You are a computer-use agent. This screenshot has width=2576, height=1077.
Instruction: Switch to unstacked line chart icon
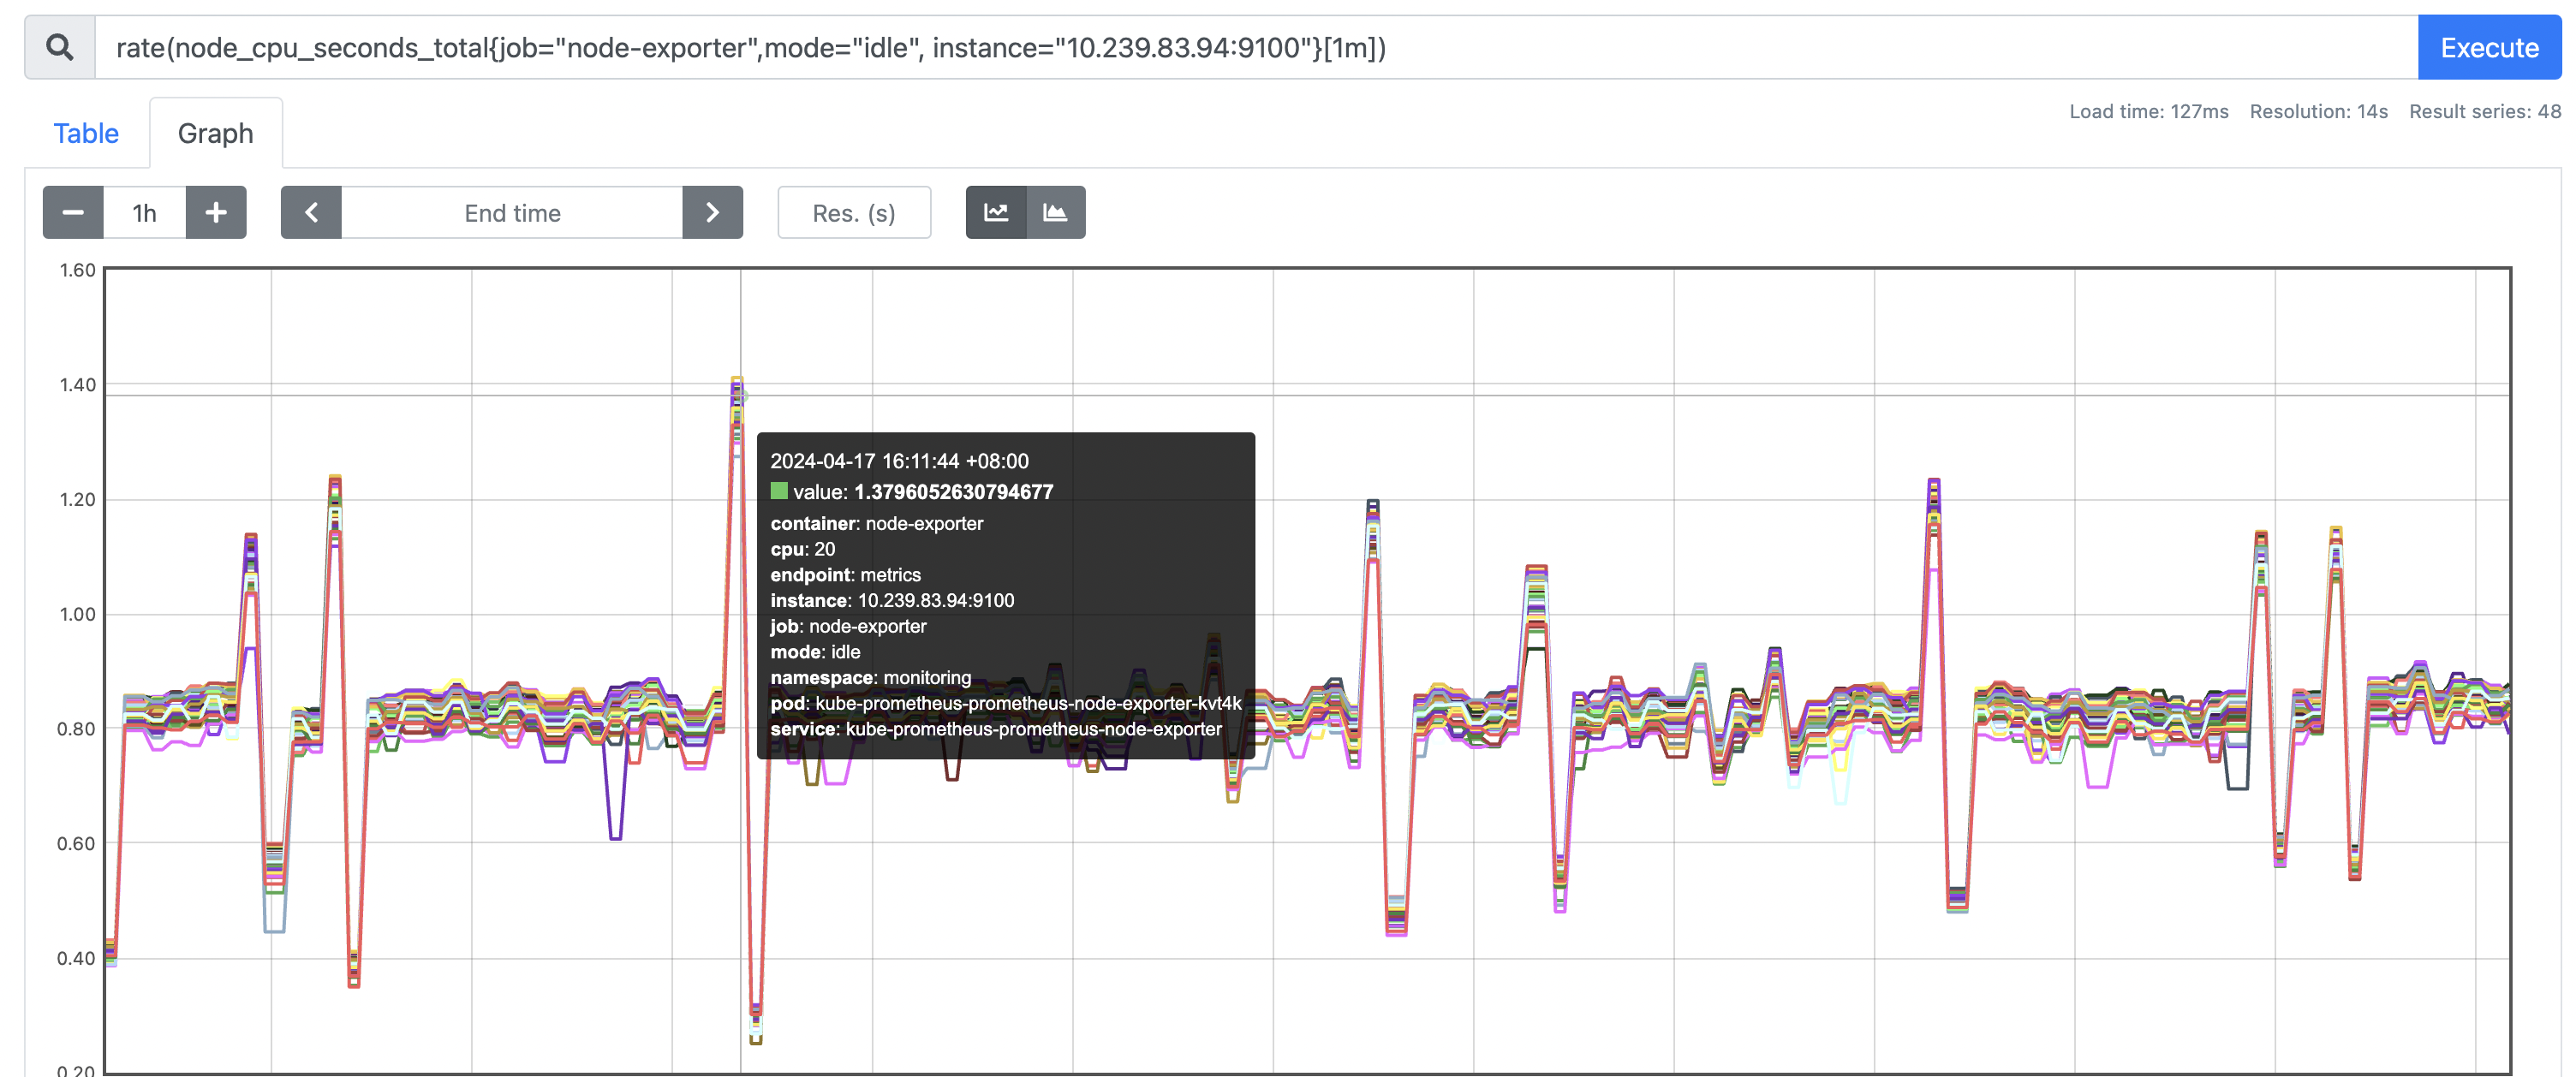tap(996, 212)
